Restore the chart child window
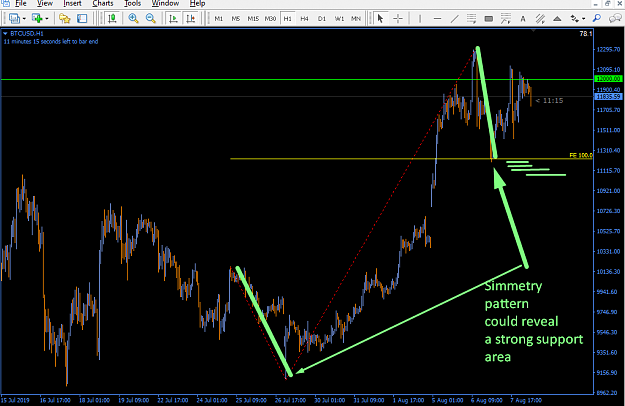This screenshot has width=625, height=406. [607, 4]
